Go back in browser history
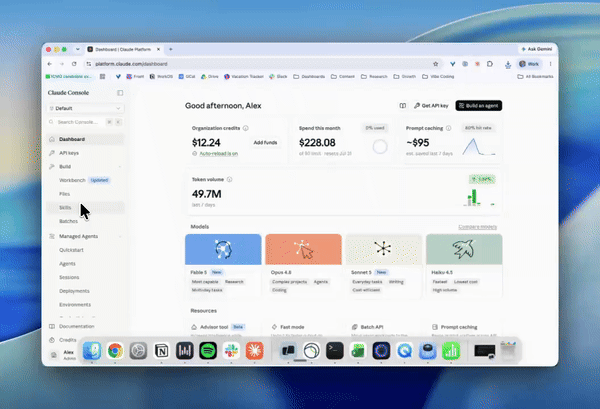 50,64
